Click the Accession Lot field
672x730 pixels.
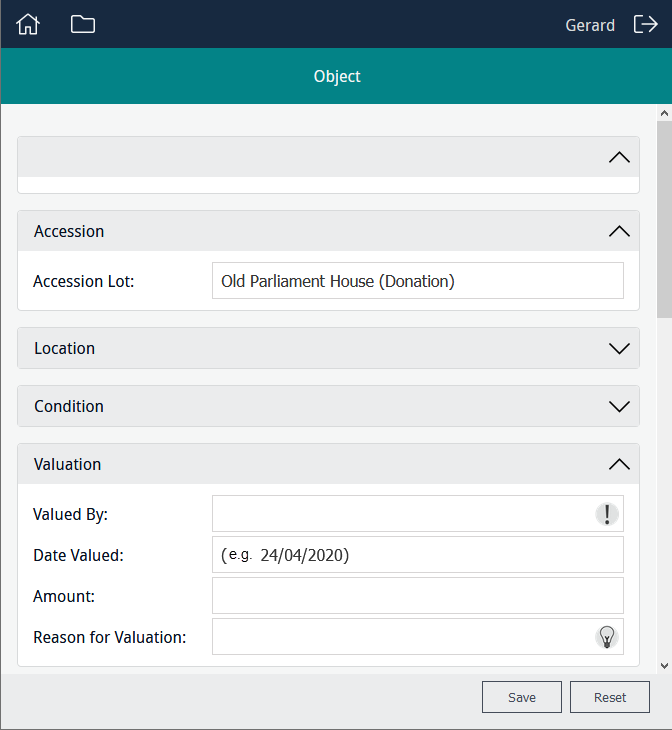coord(417,281)
